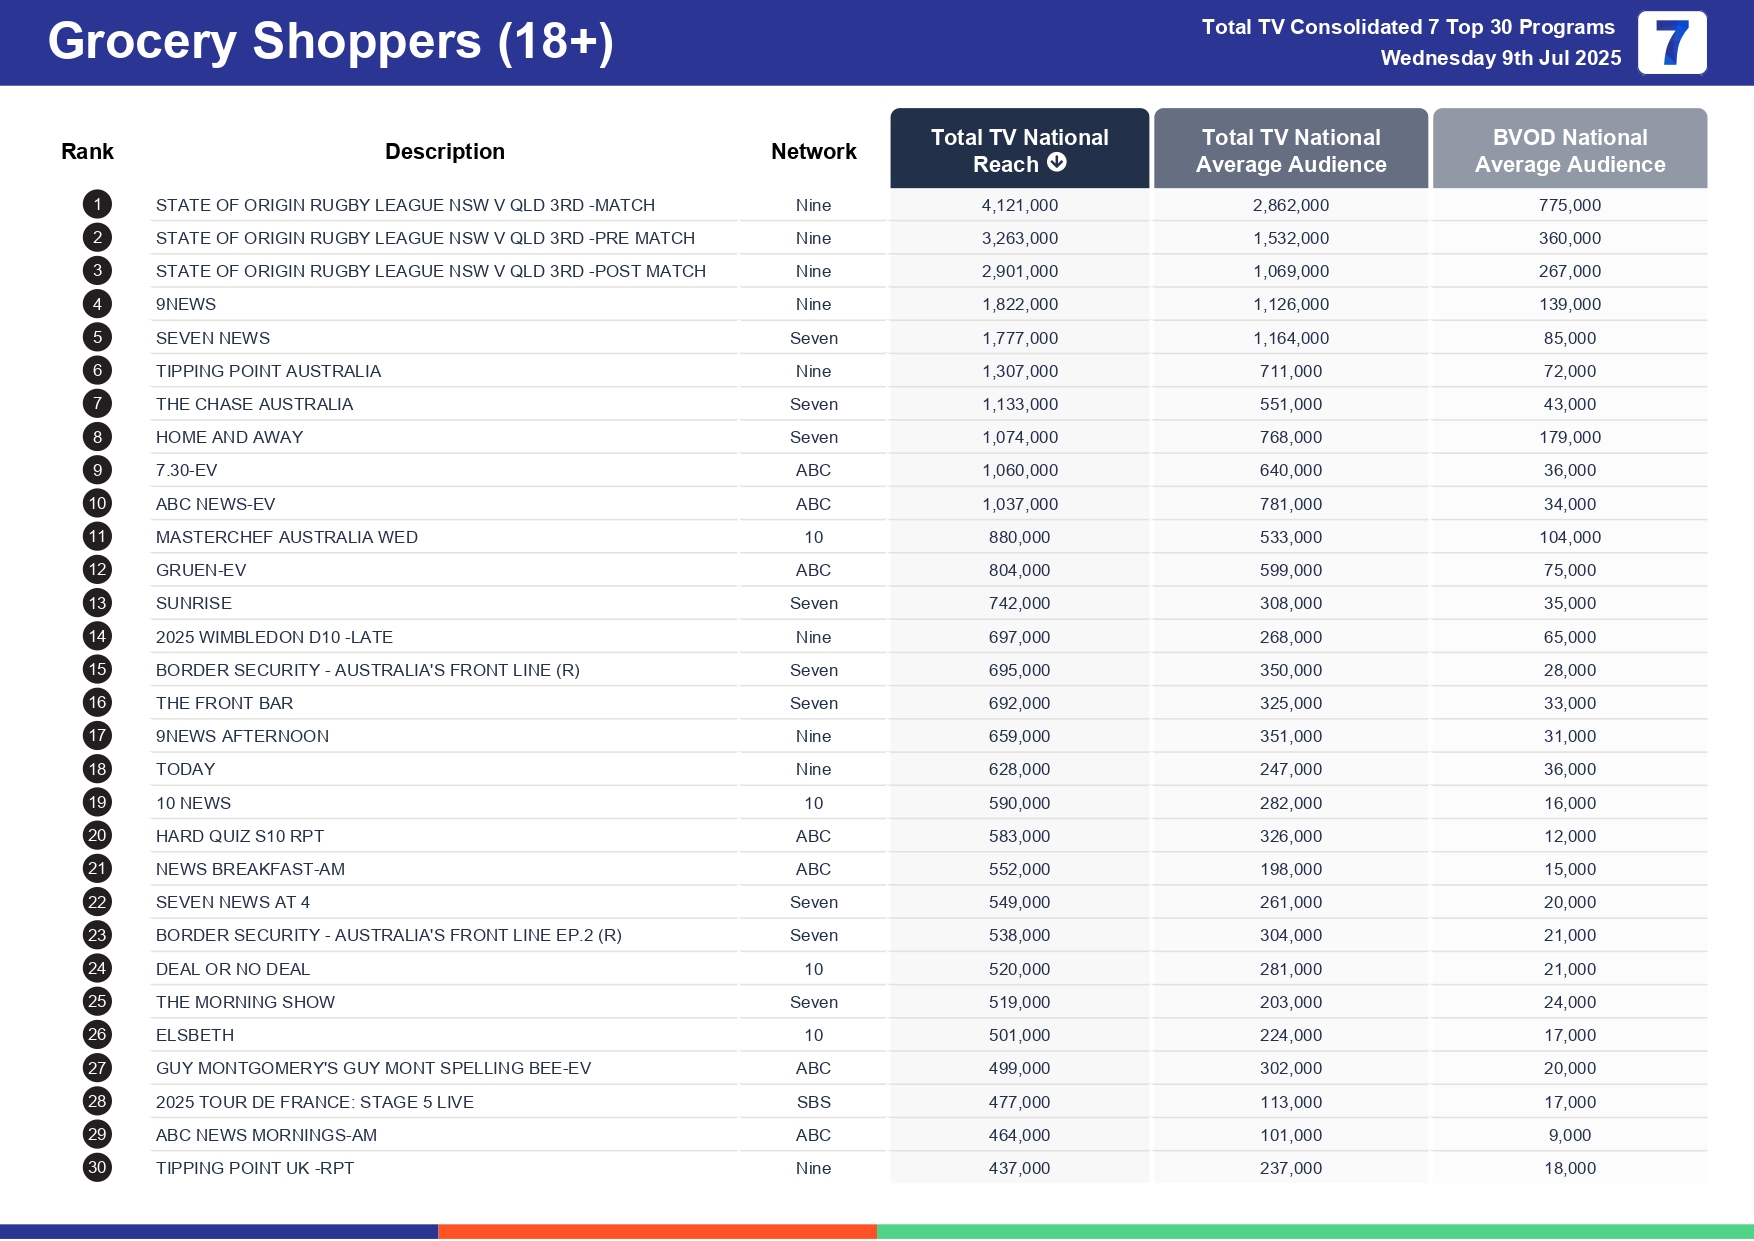Screen dimensions: 1754x1241
Task: Select Total TV National Average Audience header
Action: (1290, 150)
